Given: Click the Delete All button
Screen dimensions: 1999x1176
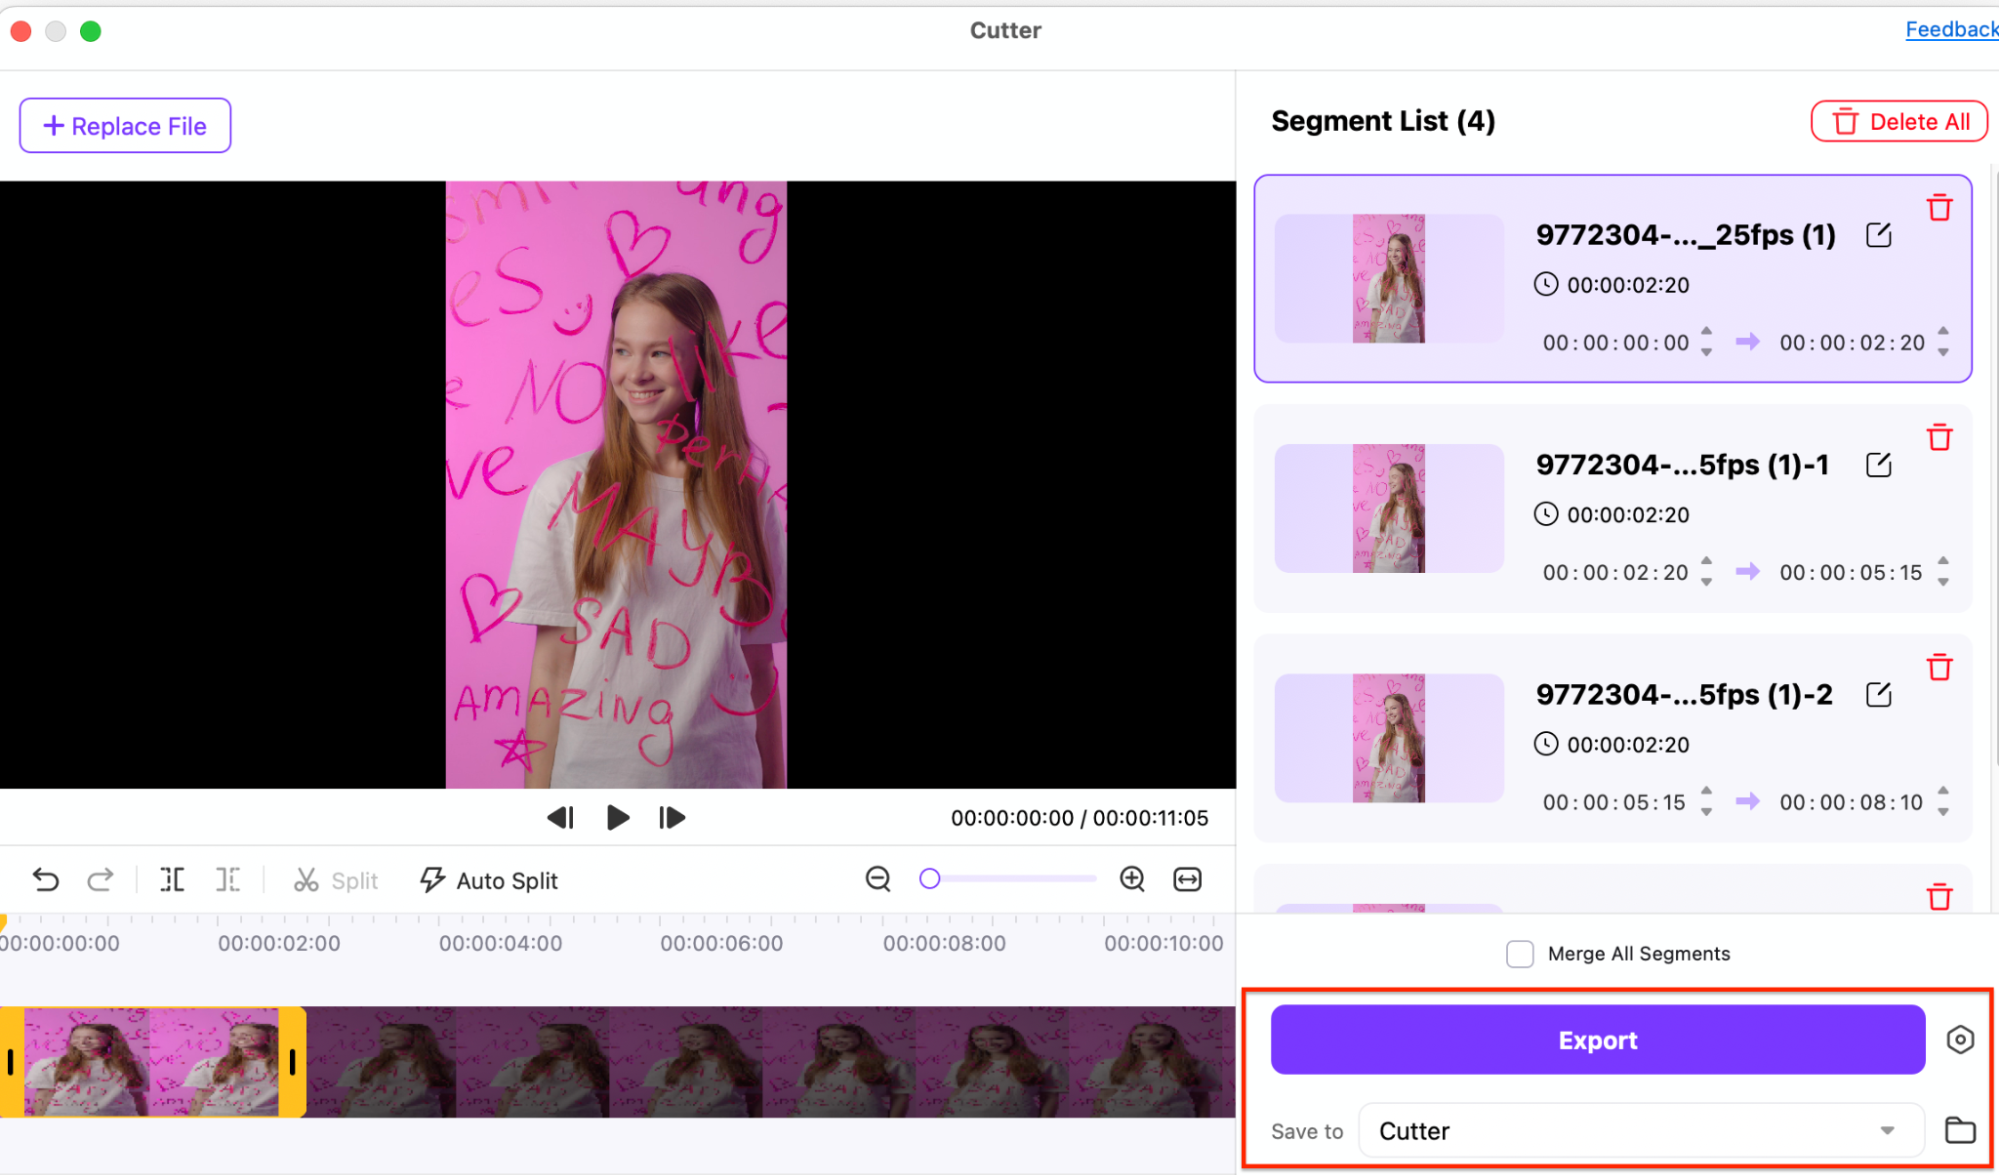Looking at the screenshot, I should click(x=1899, y=122).
